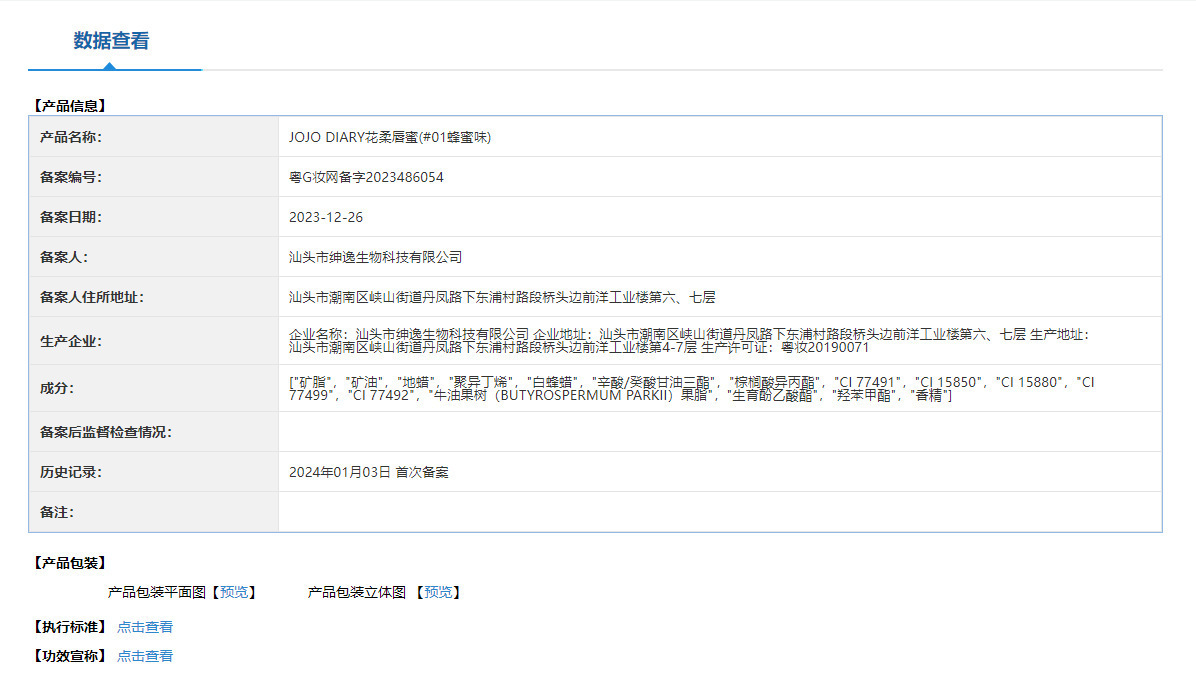This screenshot has height=696, width=1196.
Task: Click the 生产企业 details text
Action: (x=690, y=340)
